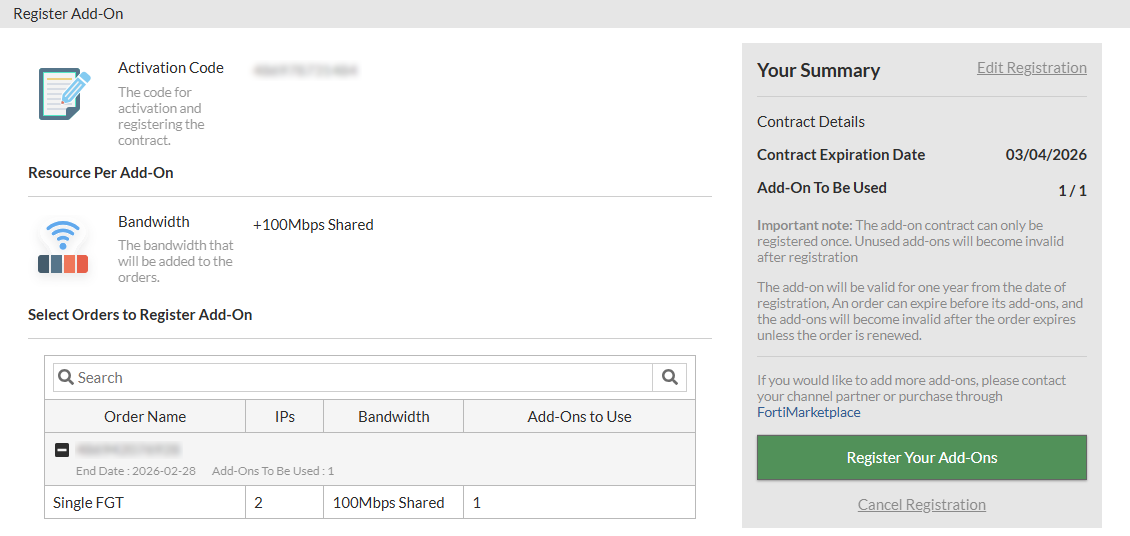Click the Add-Ons to Use column header
Viewport: 1130px width, 536px height.
coord(579,416)
